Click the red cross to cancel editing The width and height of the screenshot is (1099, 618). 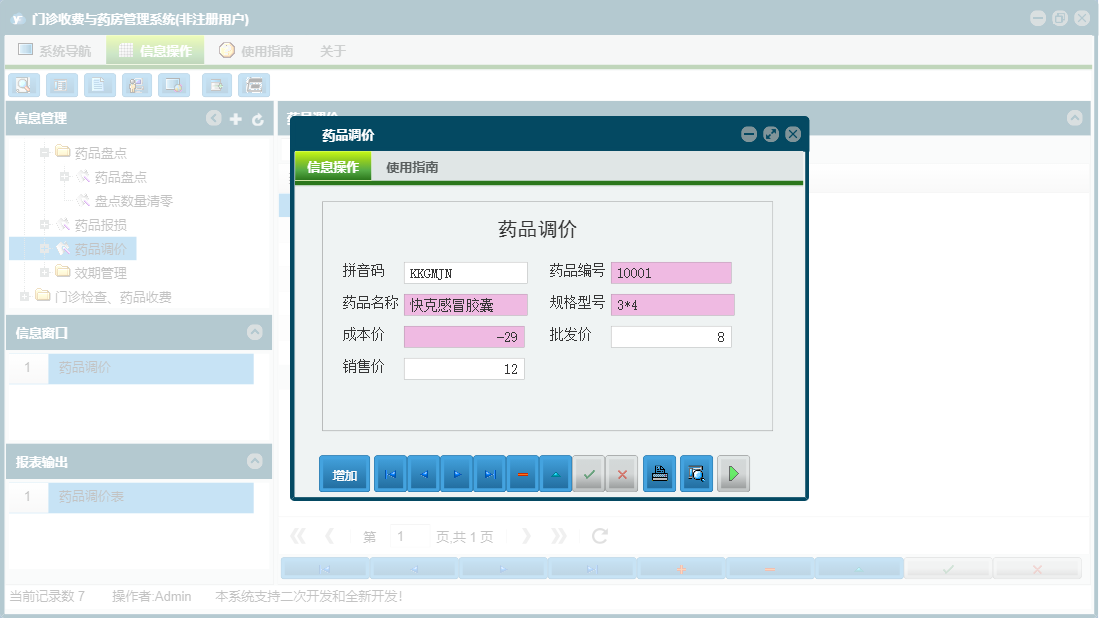point(622,473)
